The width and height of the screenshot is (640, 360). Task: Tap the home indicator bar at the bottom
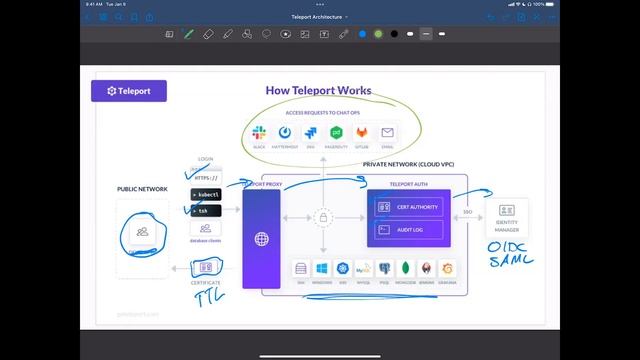(320, 356)
